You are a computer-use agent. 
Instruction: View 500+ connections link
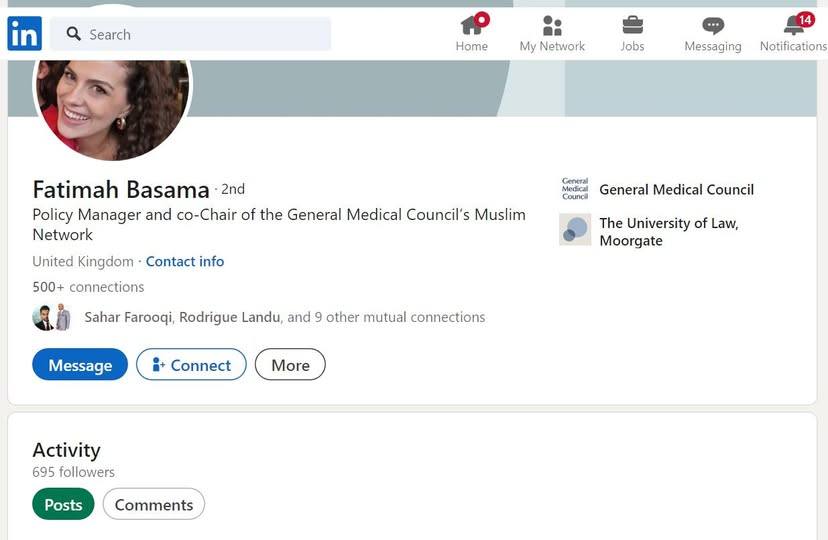click(88, 287)
